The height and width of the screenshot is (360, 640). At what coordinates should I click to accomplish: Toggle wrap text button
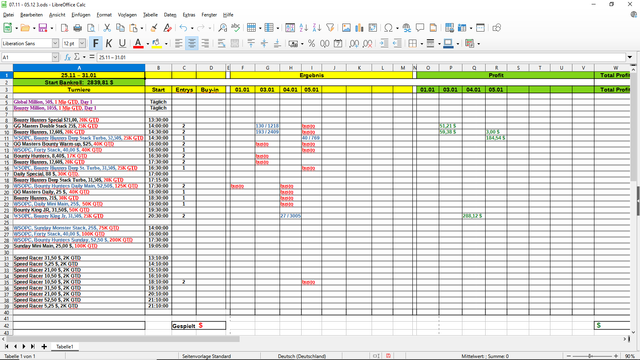tap(221, 43)
